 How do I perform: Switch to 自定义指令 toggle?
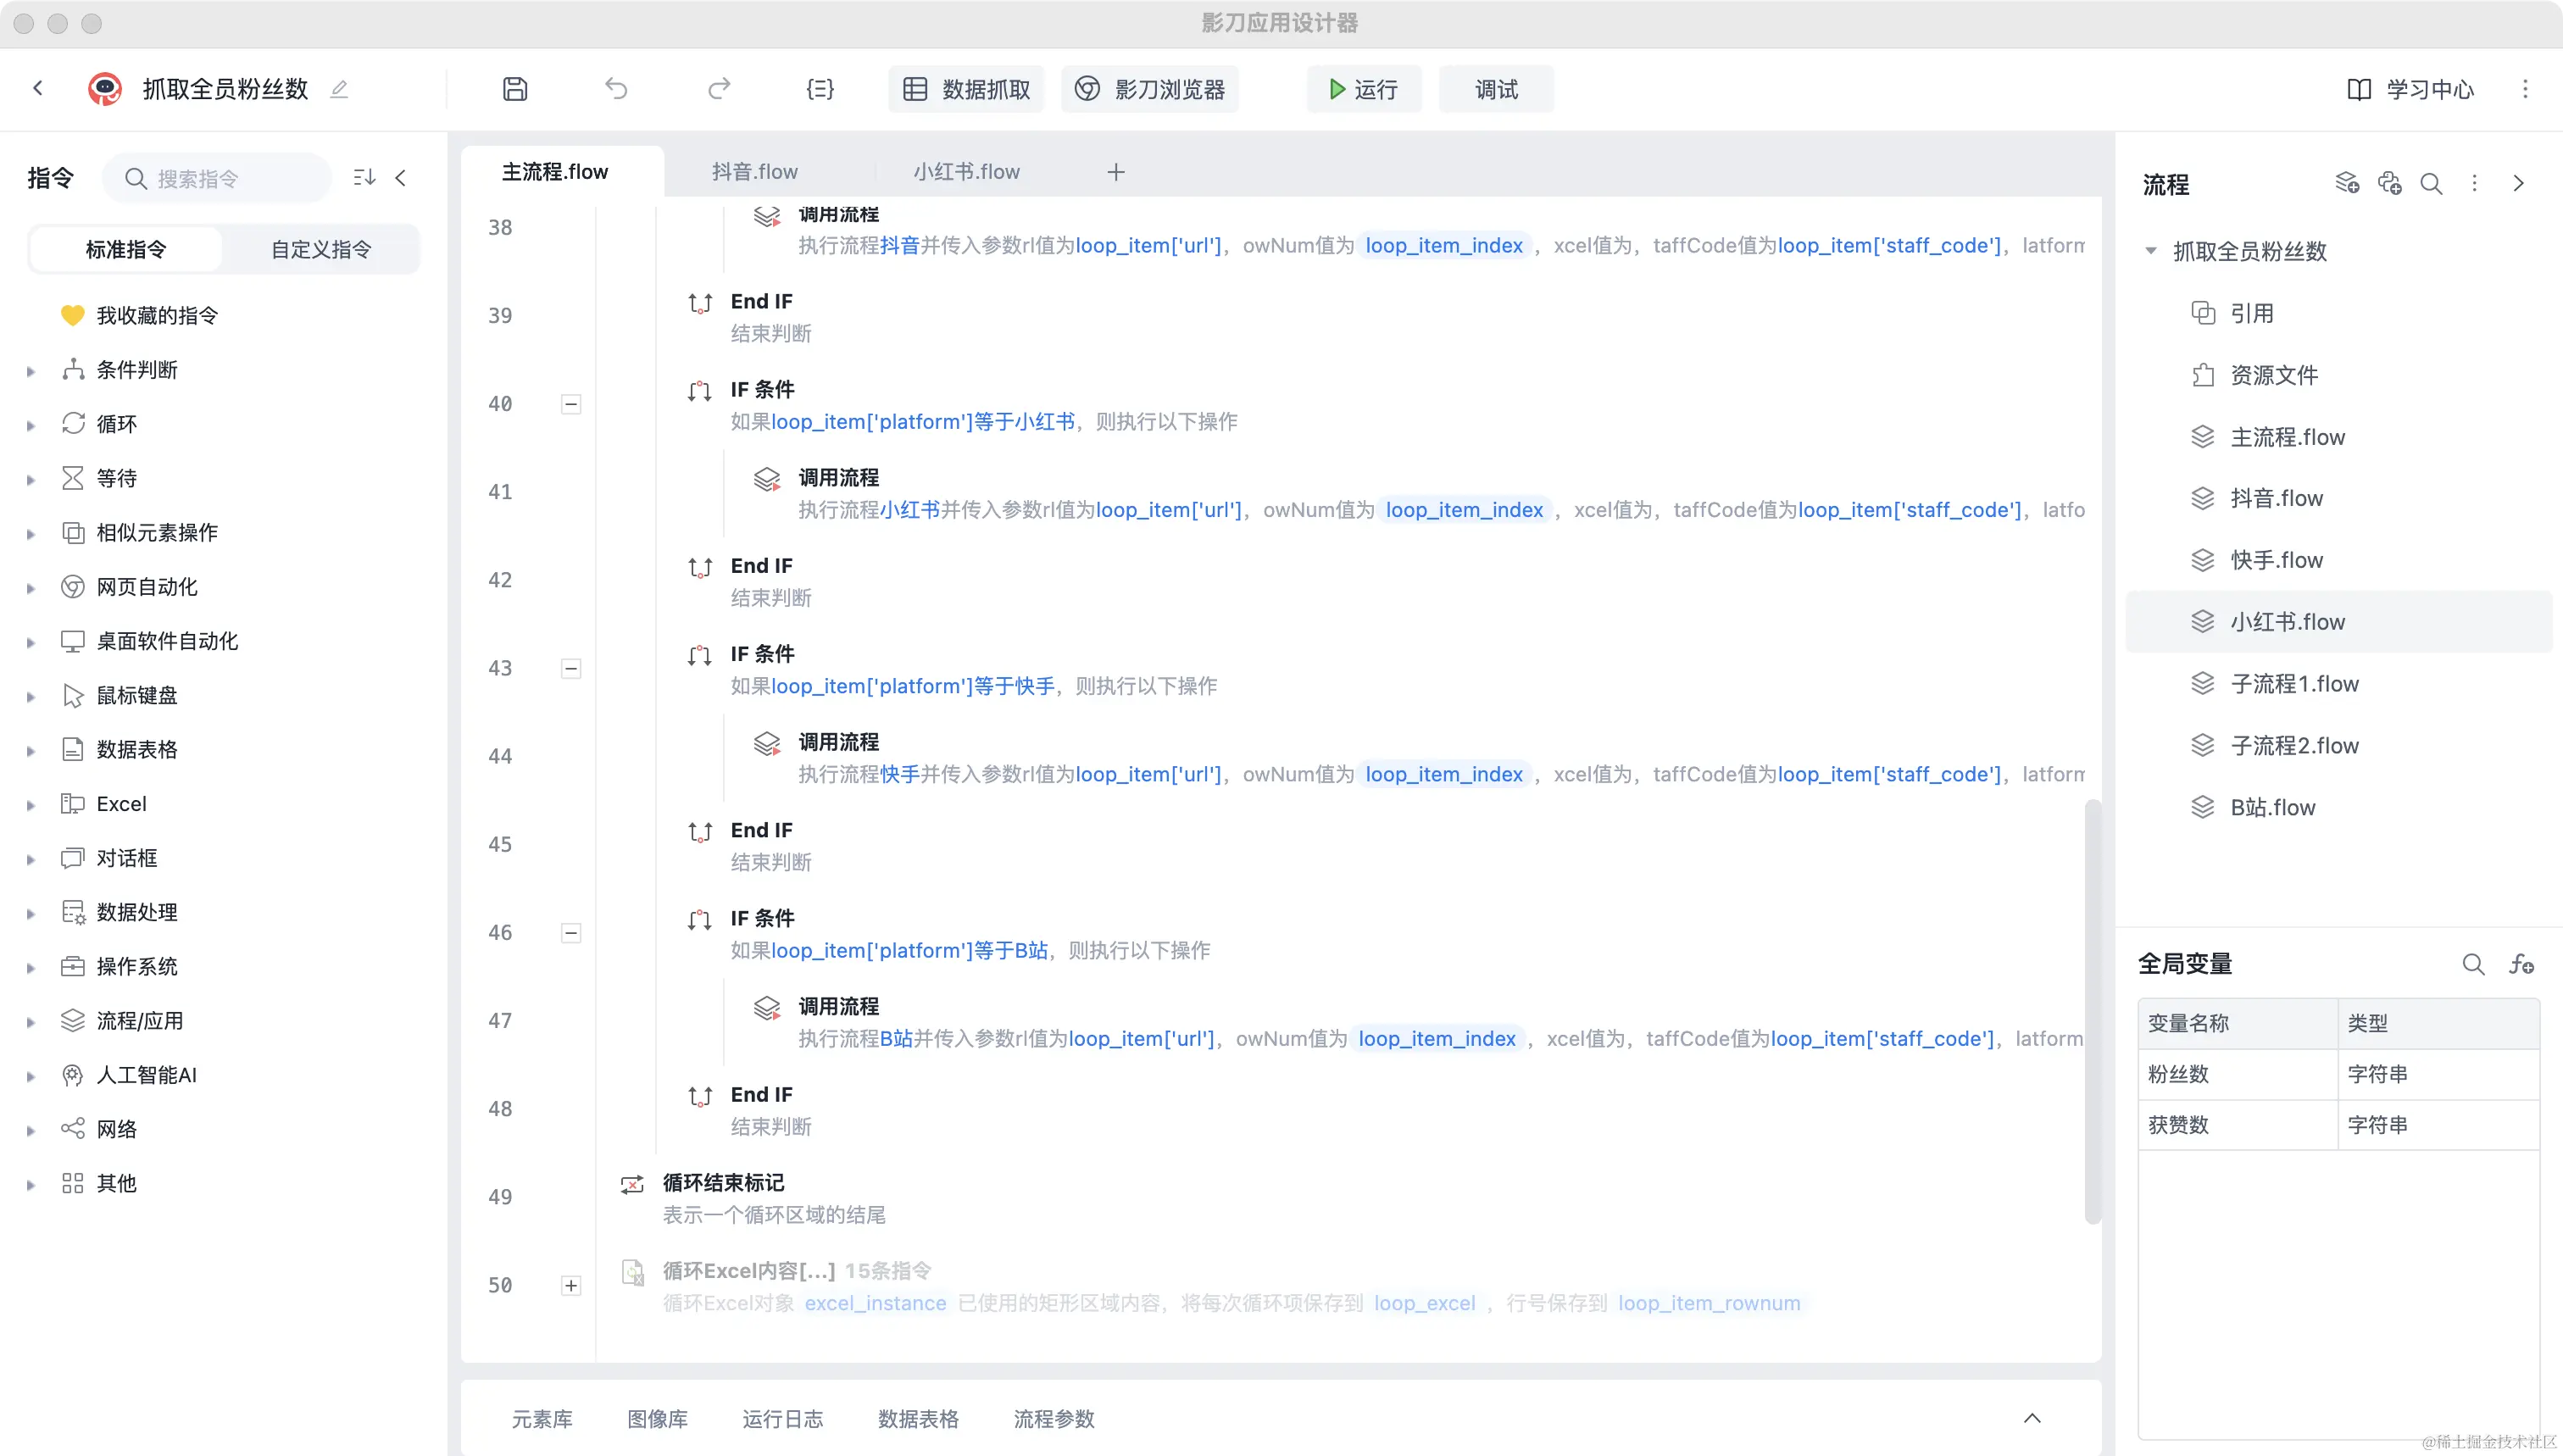pyautogui.click(x=321, y=249)
